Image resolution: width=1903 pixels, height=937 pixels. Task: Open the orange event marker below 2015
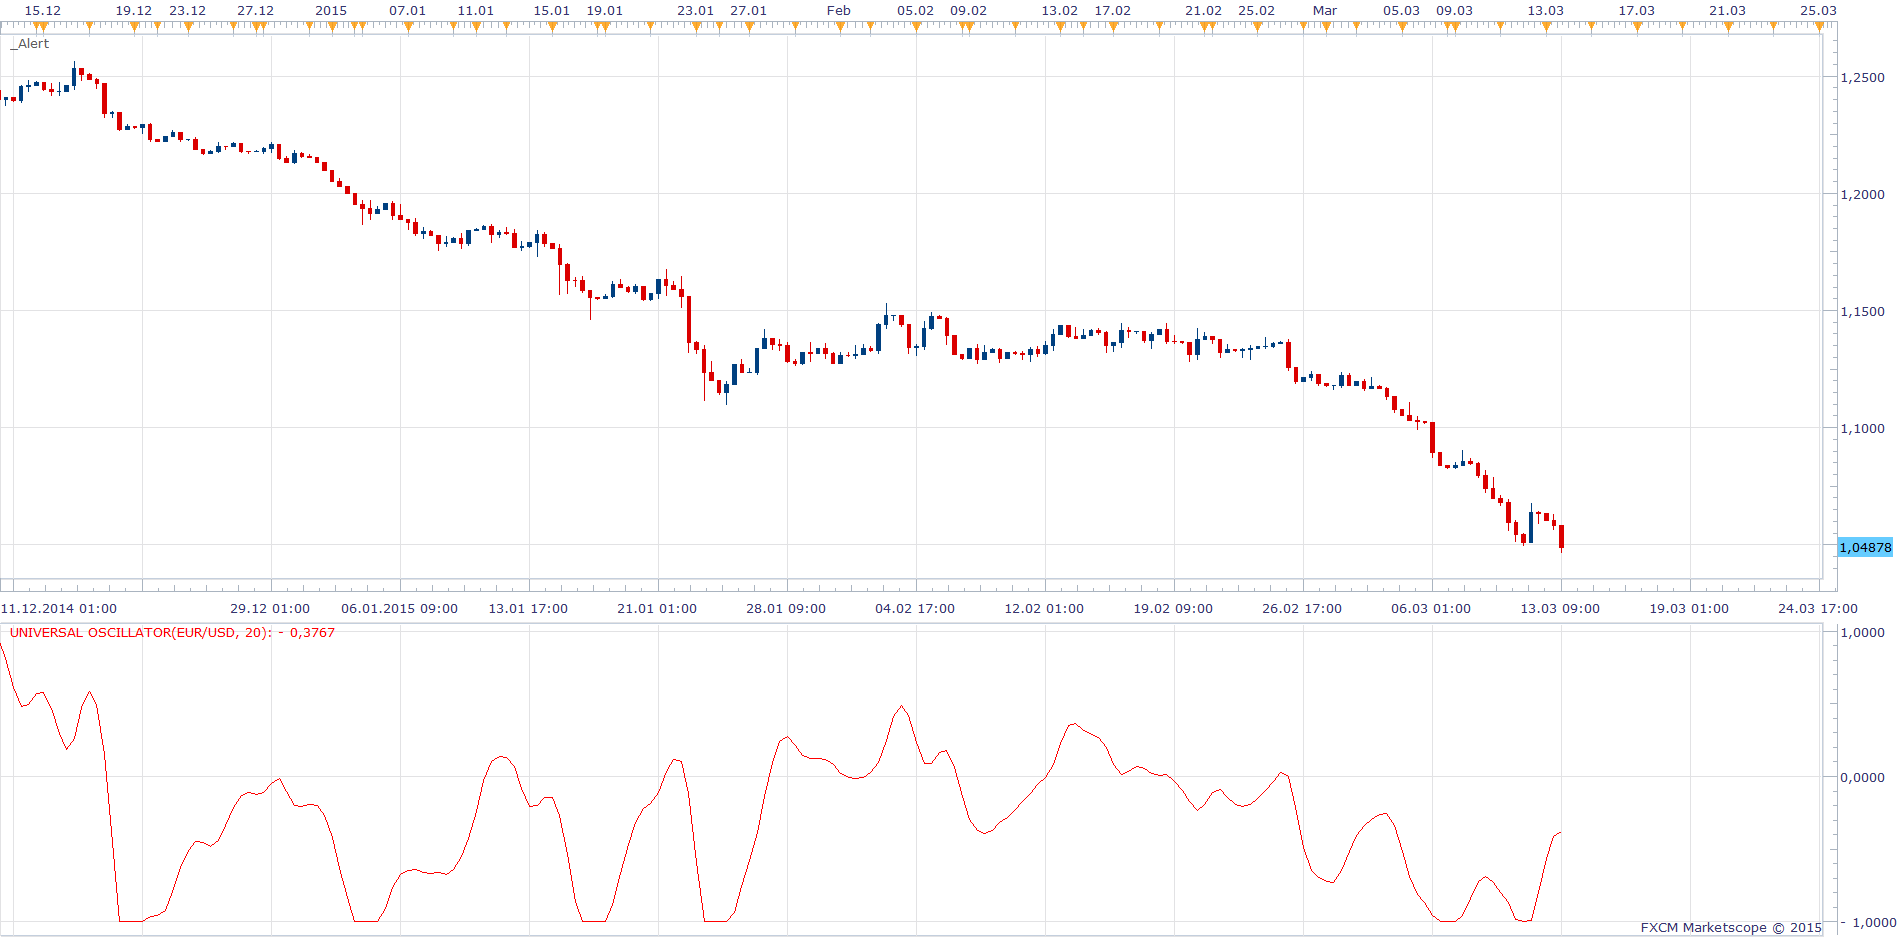(332, 26)
